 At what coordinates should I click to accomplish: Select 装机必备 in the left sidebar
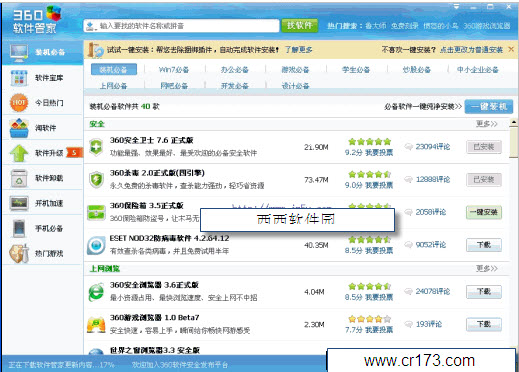click(x=43, y=52)
